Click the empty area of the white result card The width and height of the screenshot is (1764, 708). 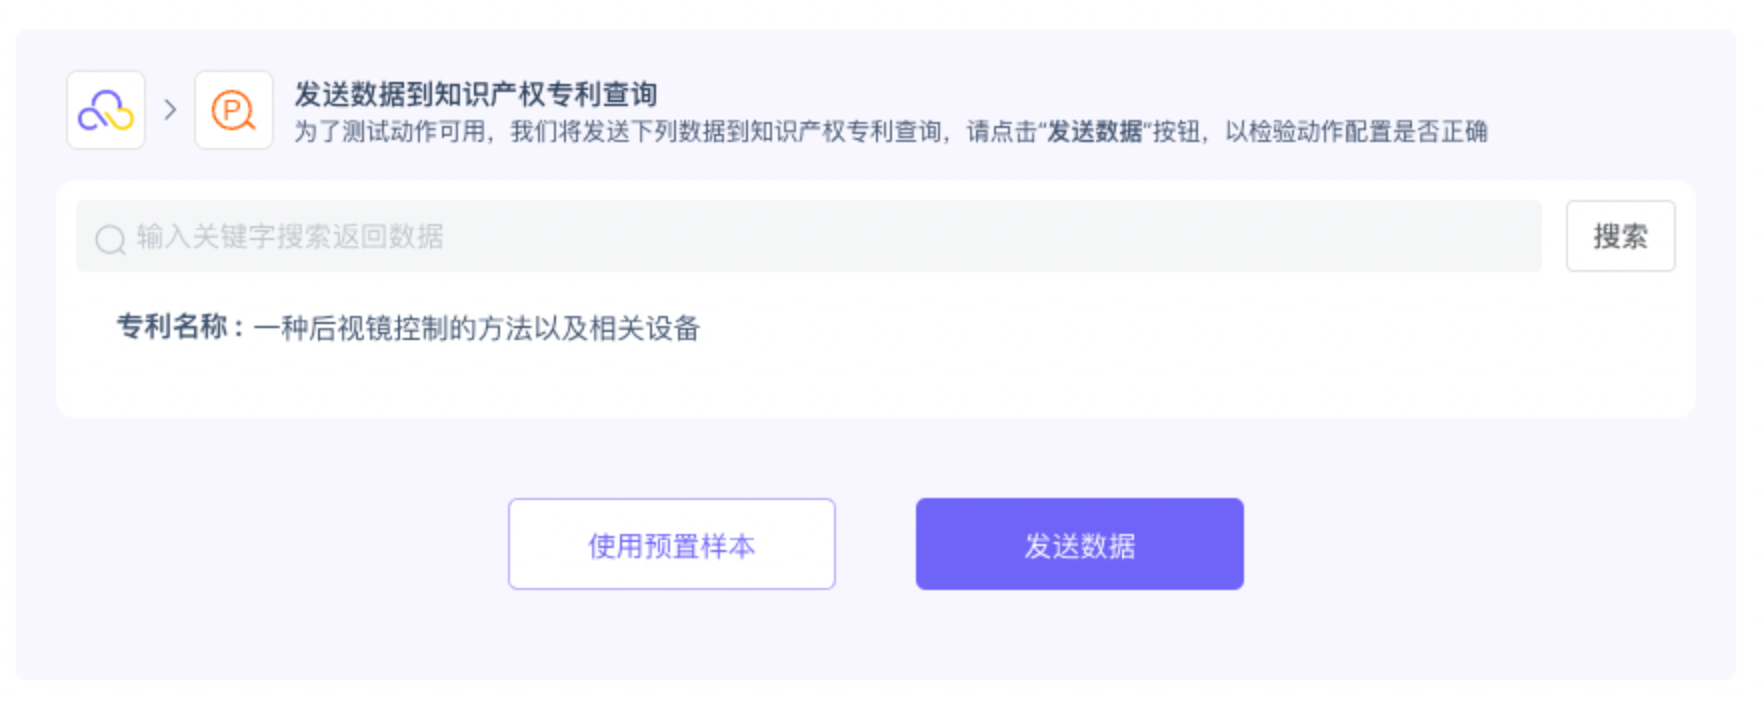pyautogui.click(x=1100, y=370)
